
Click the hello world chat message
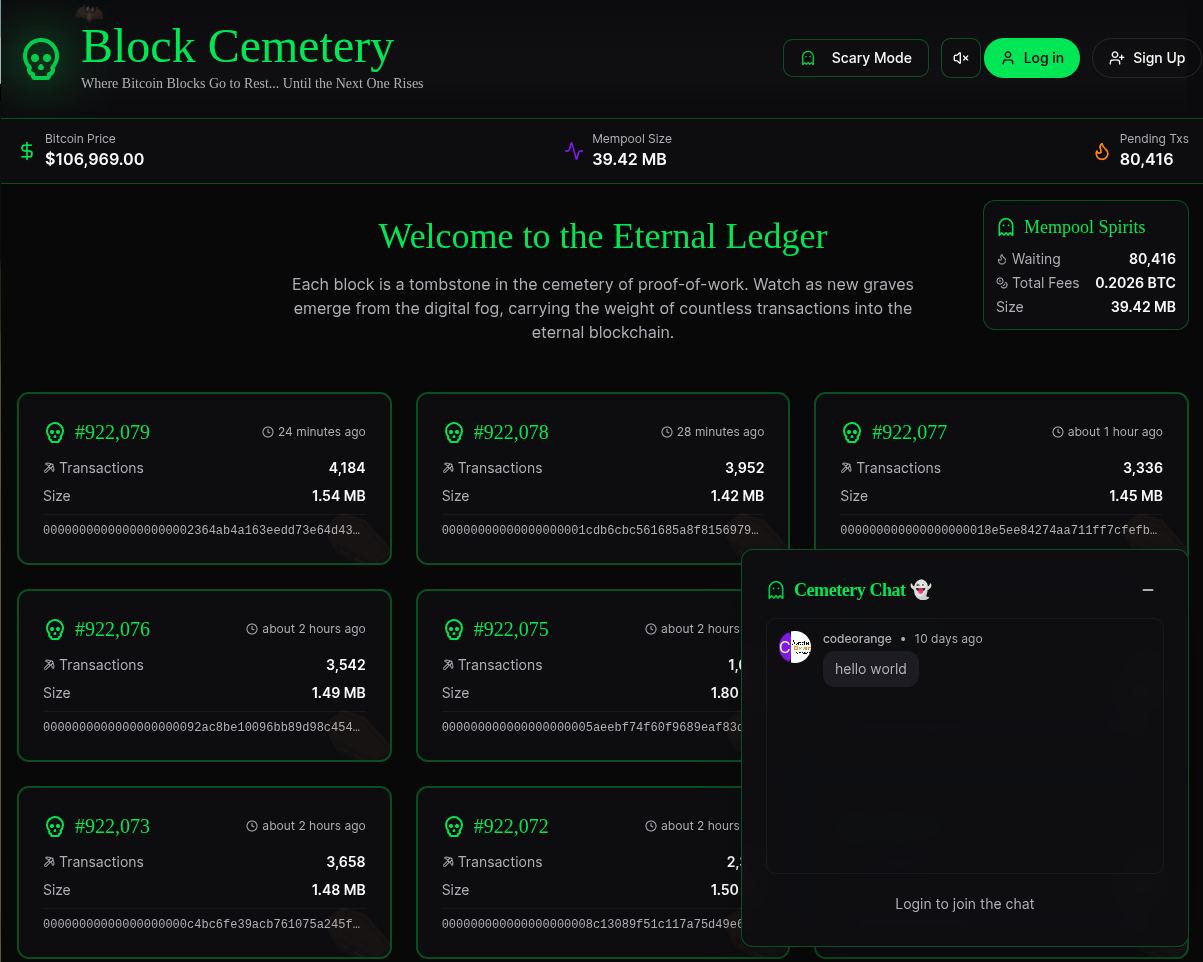[x=870, y=669]
